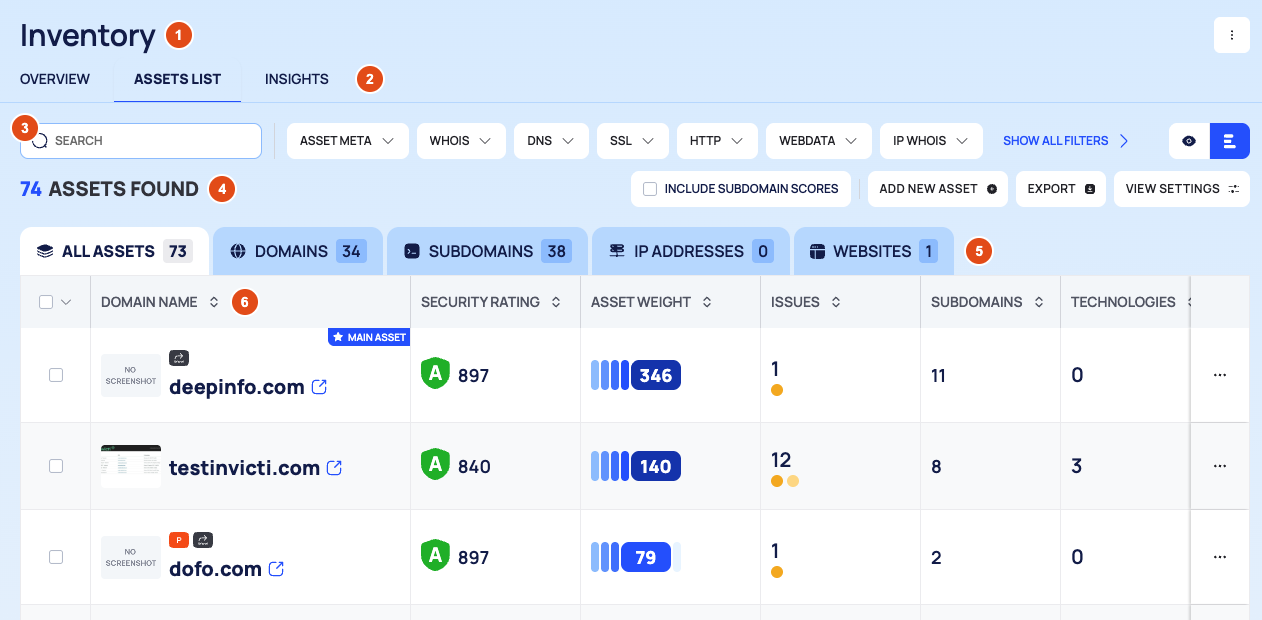
Task: Click the green A rating shield for dofo.com
Action: pos(435,556)
